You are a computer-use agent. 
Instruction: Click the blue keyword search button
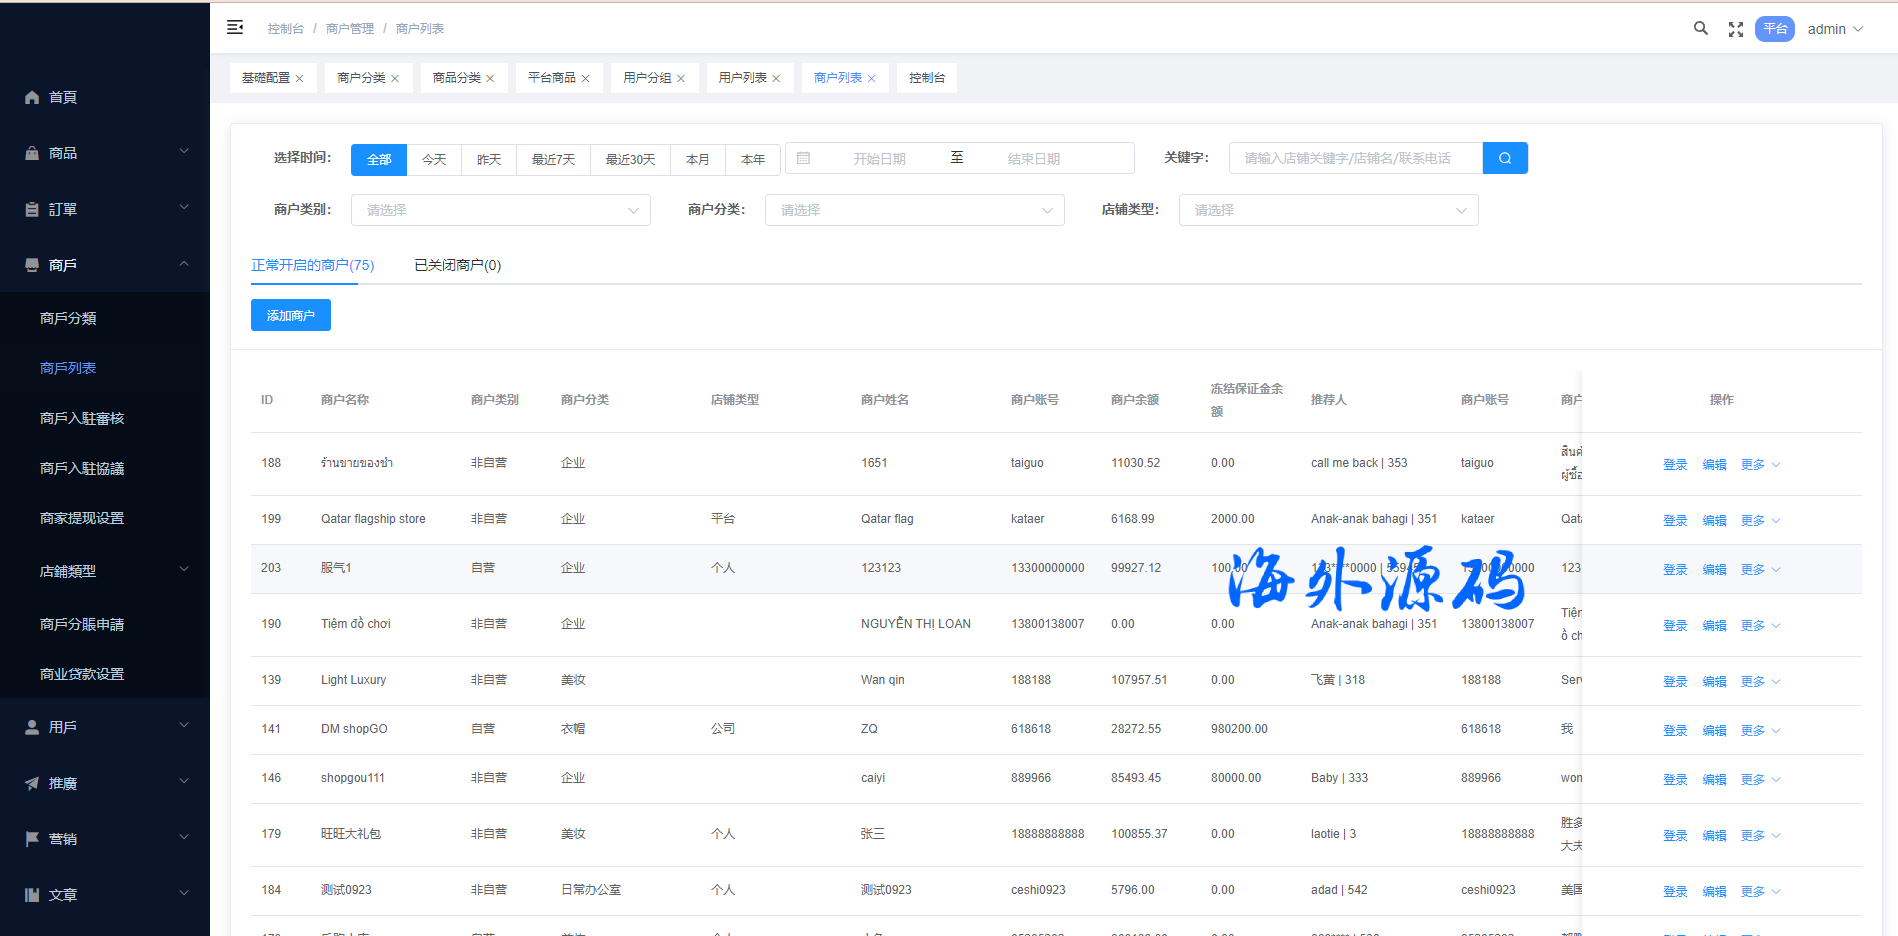(1504, 158)
